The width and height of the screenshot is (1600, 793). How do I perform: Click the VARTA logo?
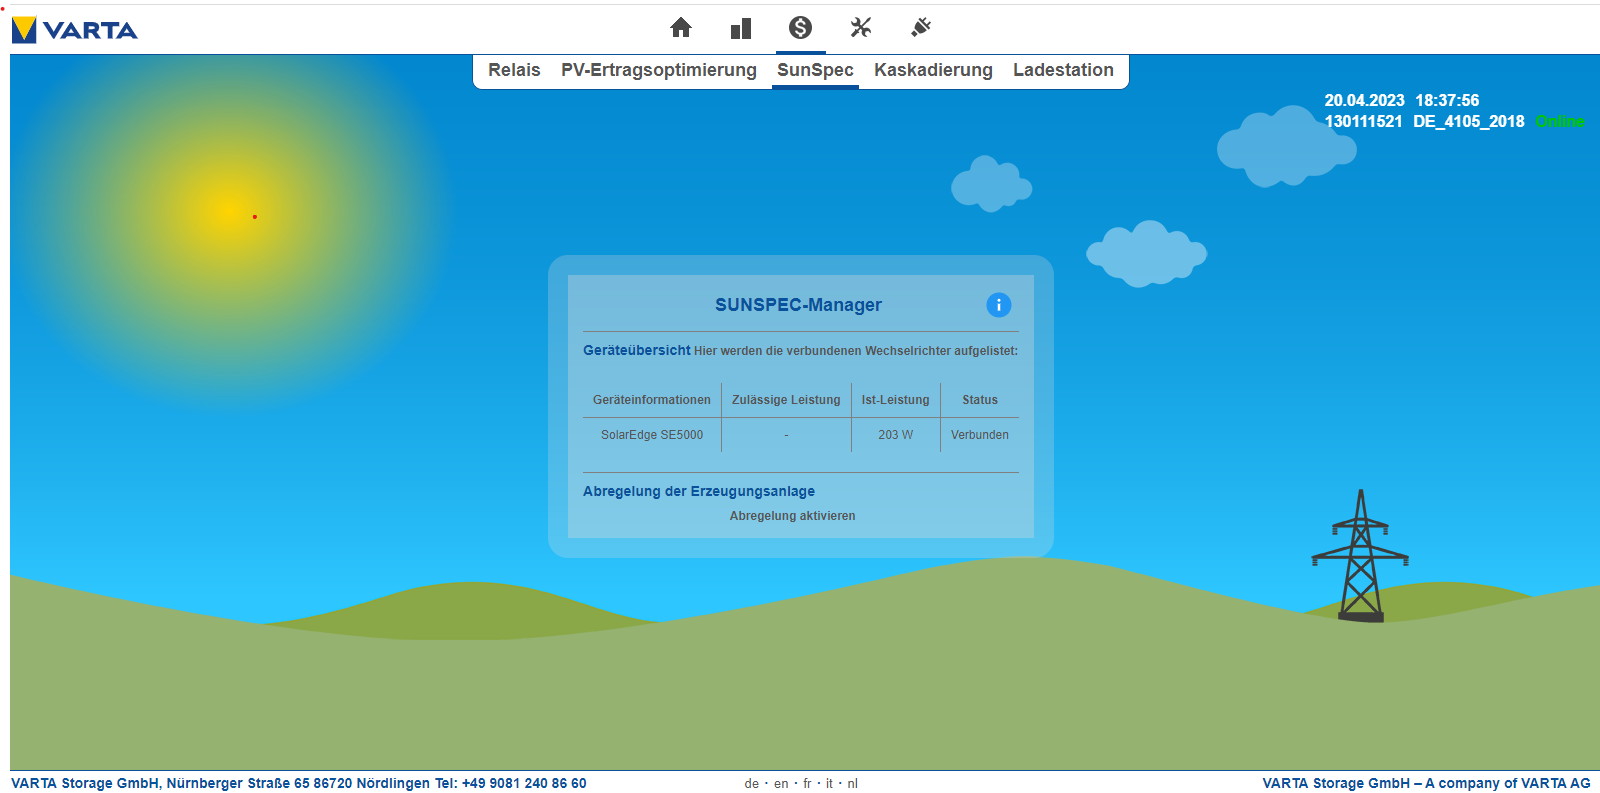coord(75,30)
